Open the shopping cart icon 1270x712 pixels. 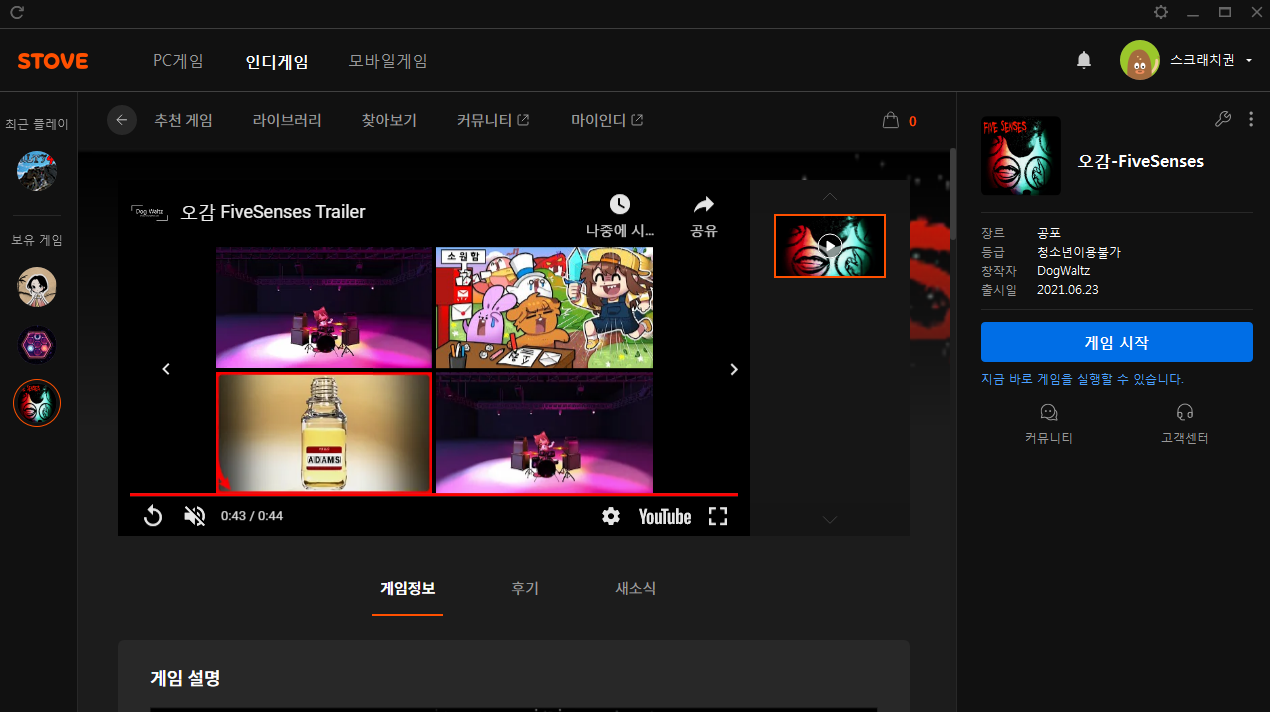pos(890,121)
